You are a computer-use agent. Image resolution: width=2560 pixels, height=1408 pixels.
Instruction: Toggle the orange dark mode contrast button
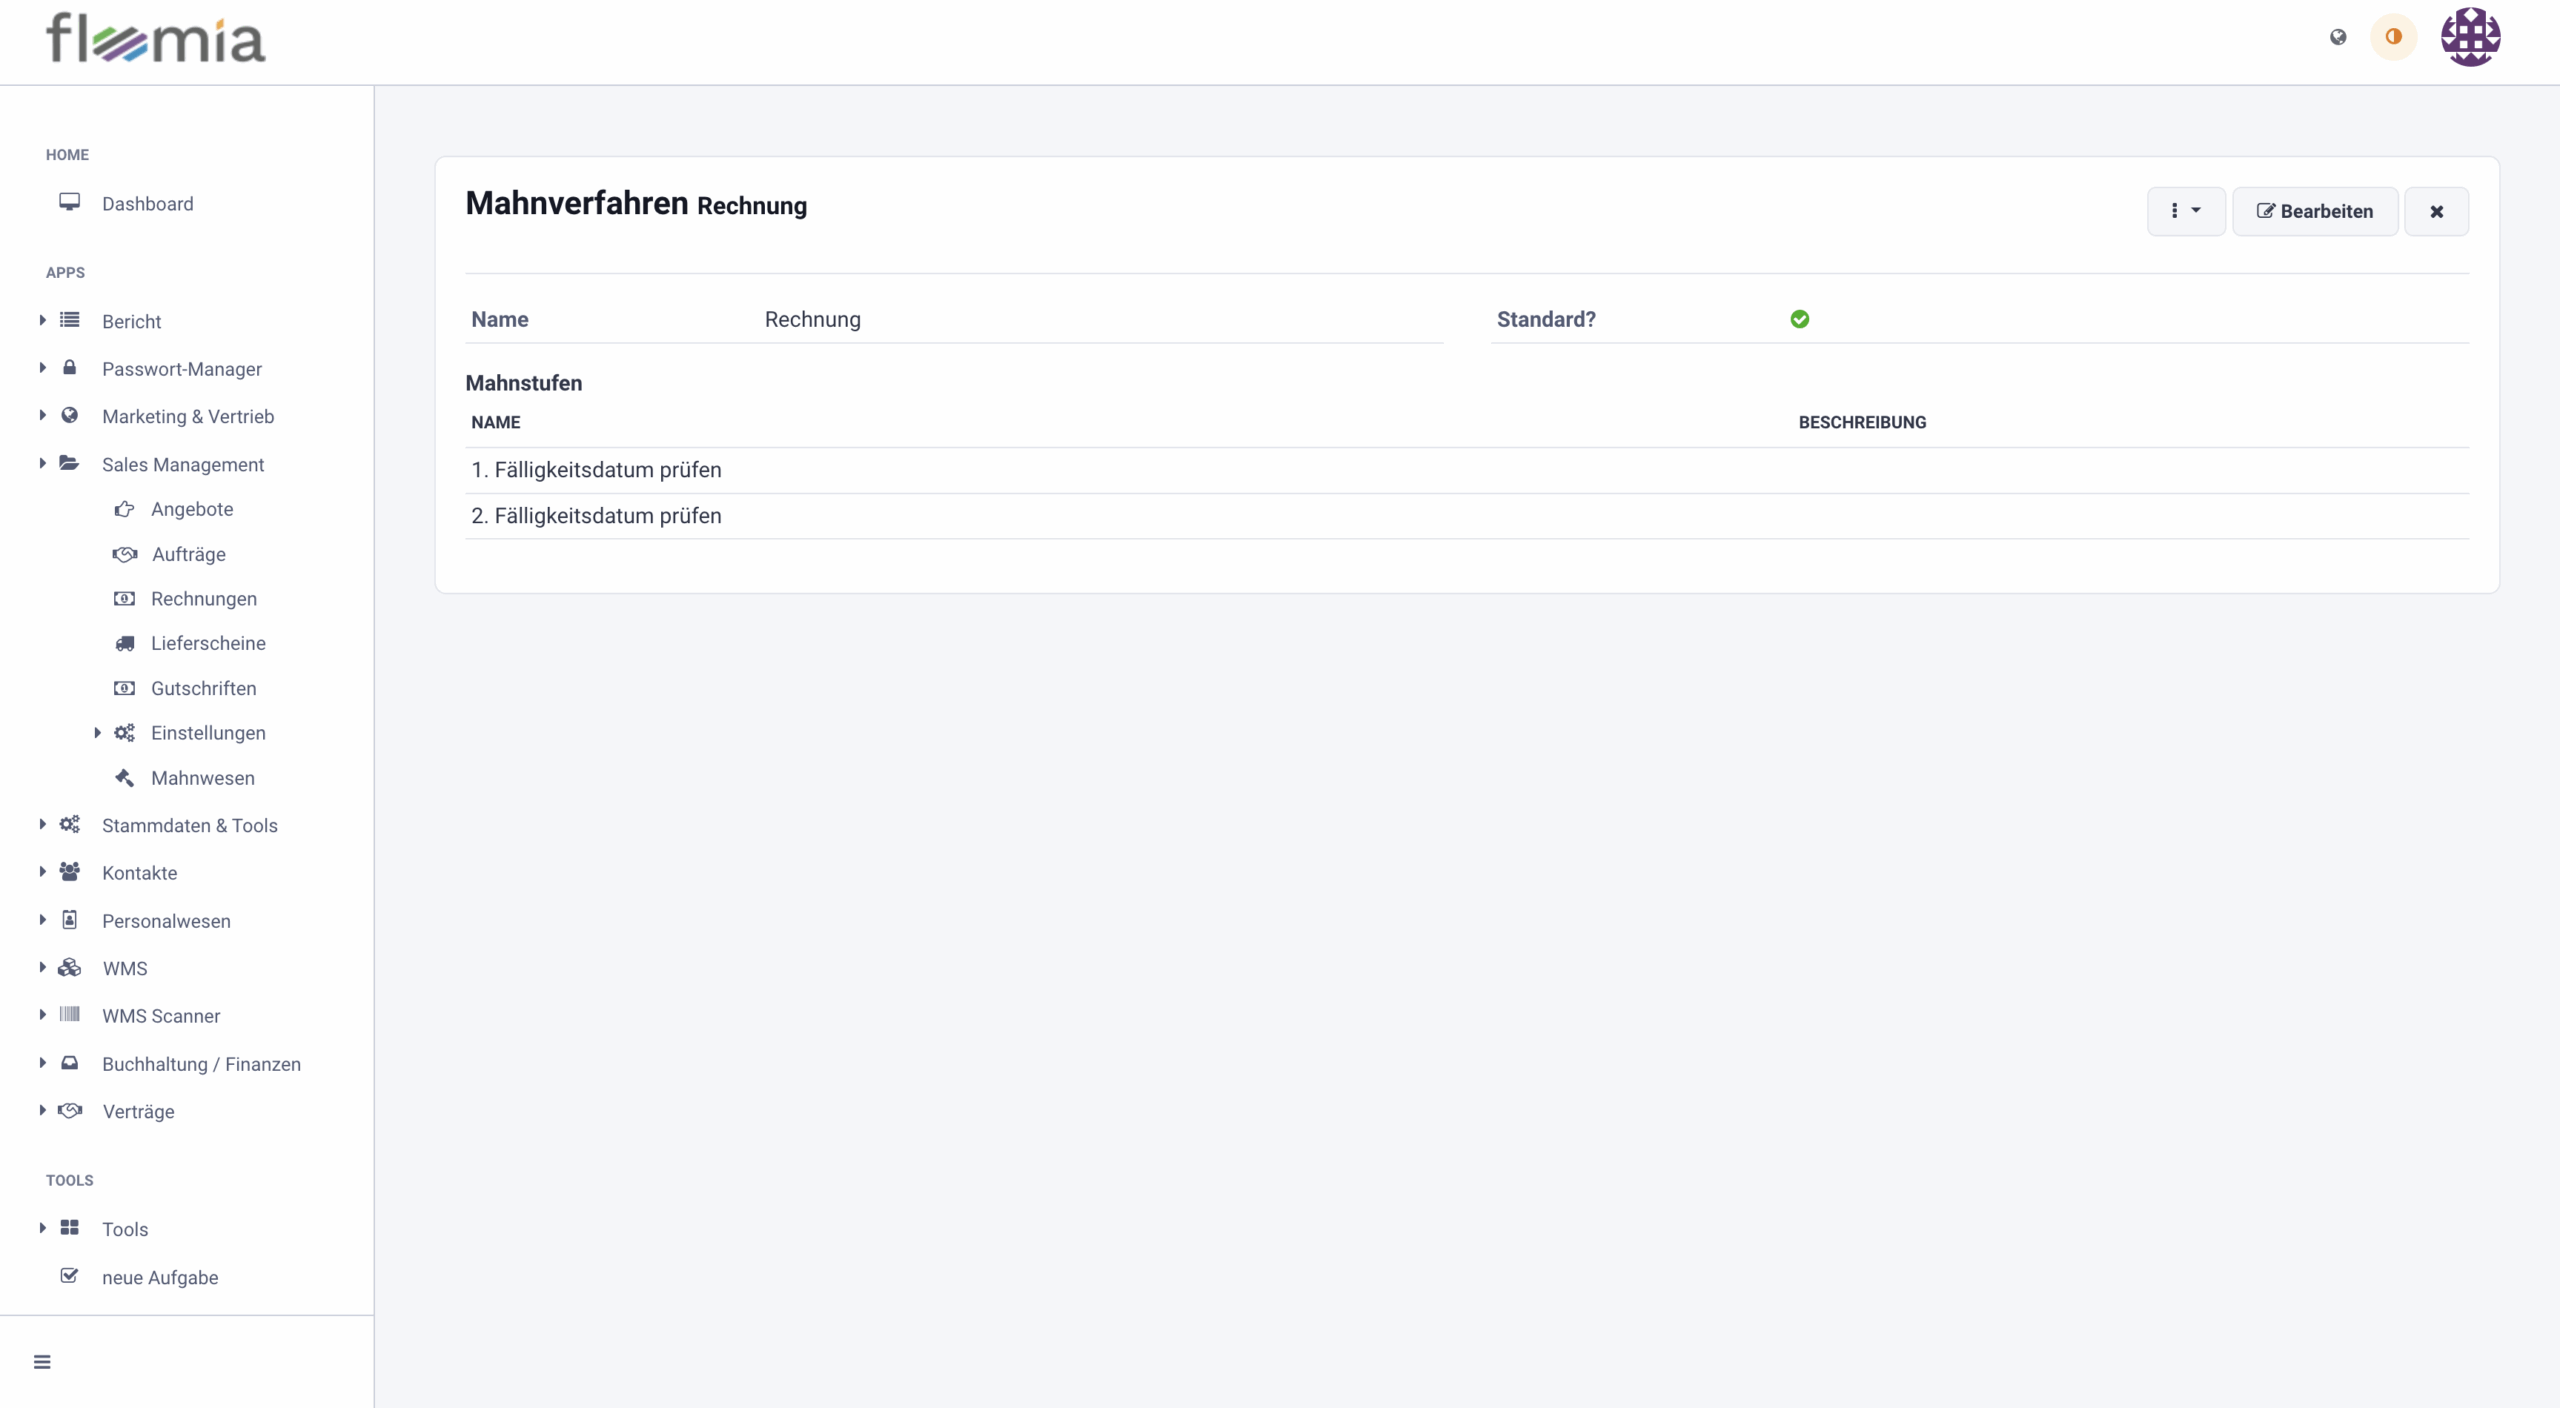coord(2393,37)
